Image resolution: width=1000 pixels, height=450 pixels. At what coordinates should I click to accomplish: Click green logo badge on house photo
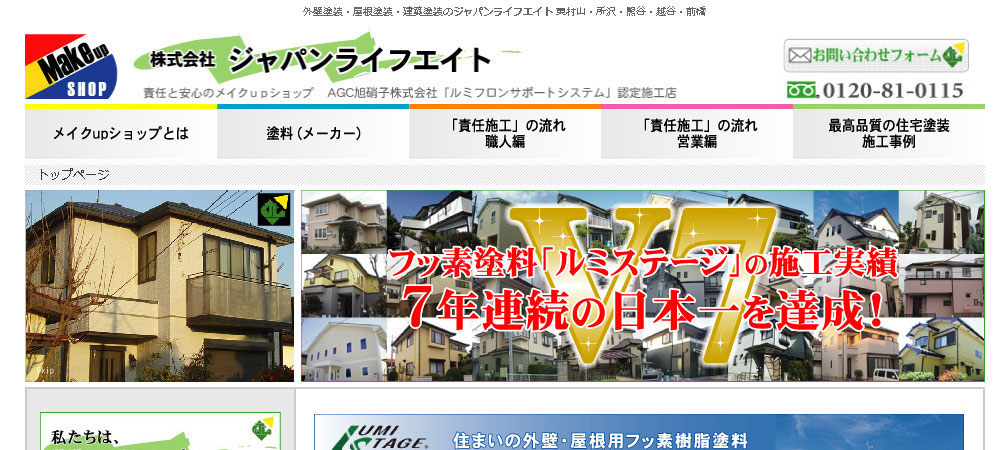(274, 210)
